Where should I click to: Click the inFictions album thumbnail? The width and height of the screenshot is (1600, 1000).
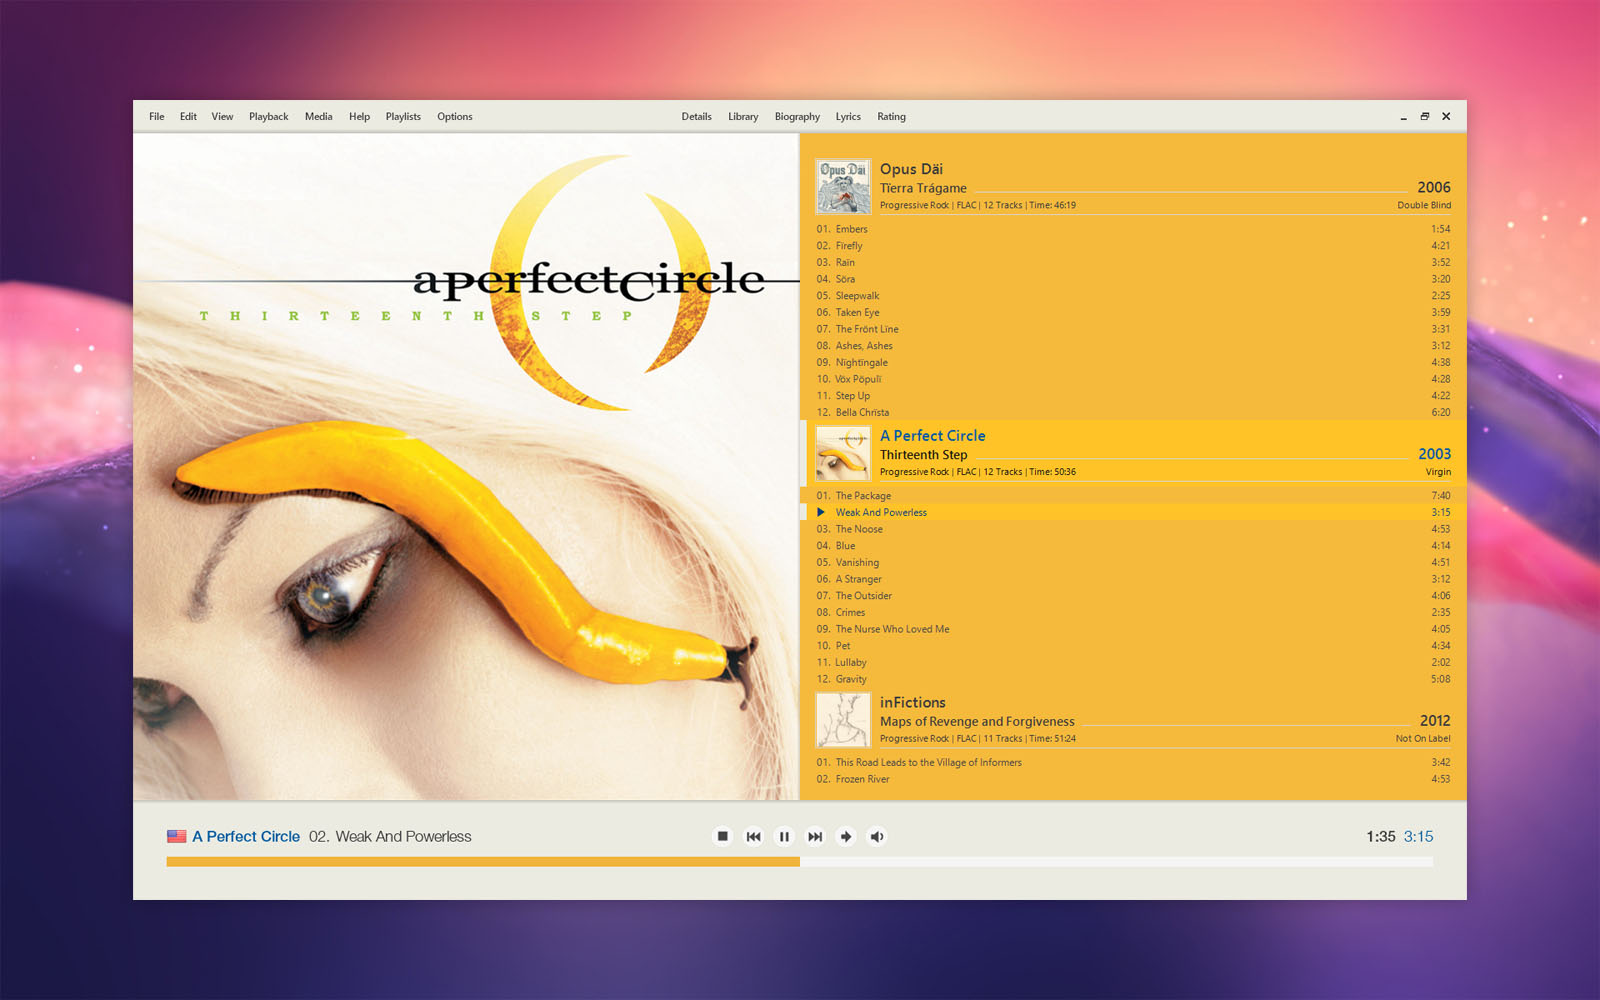(x=843, y=720)
